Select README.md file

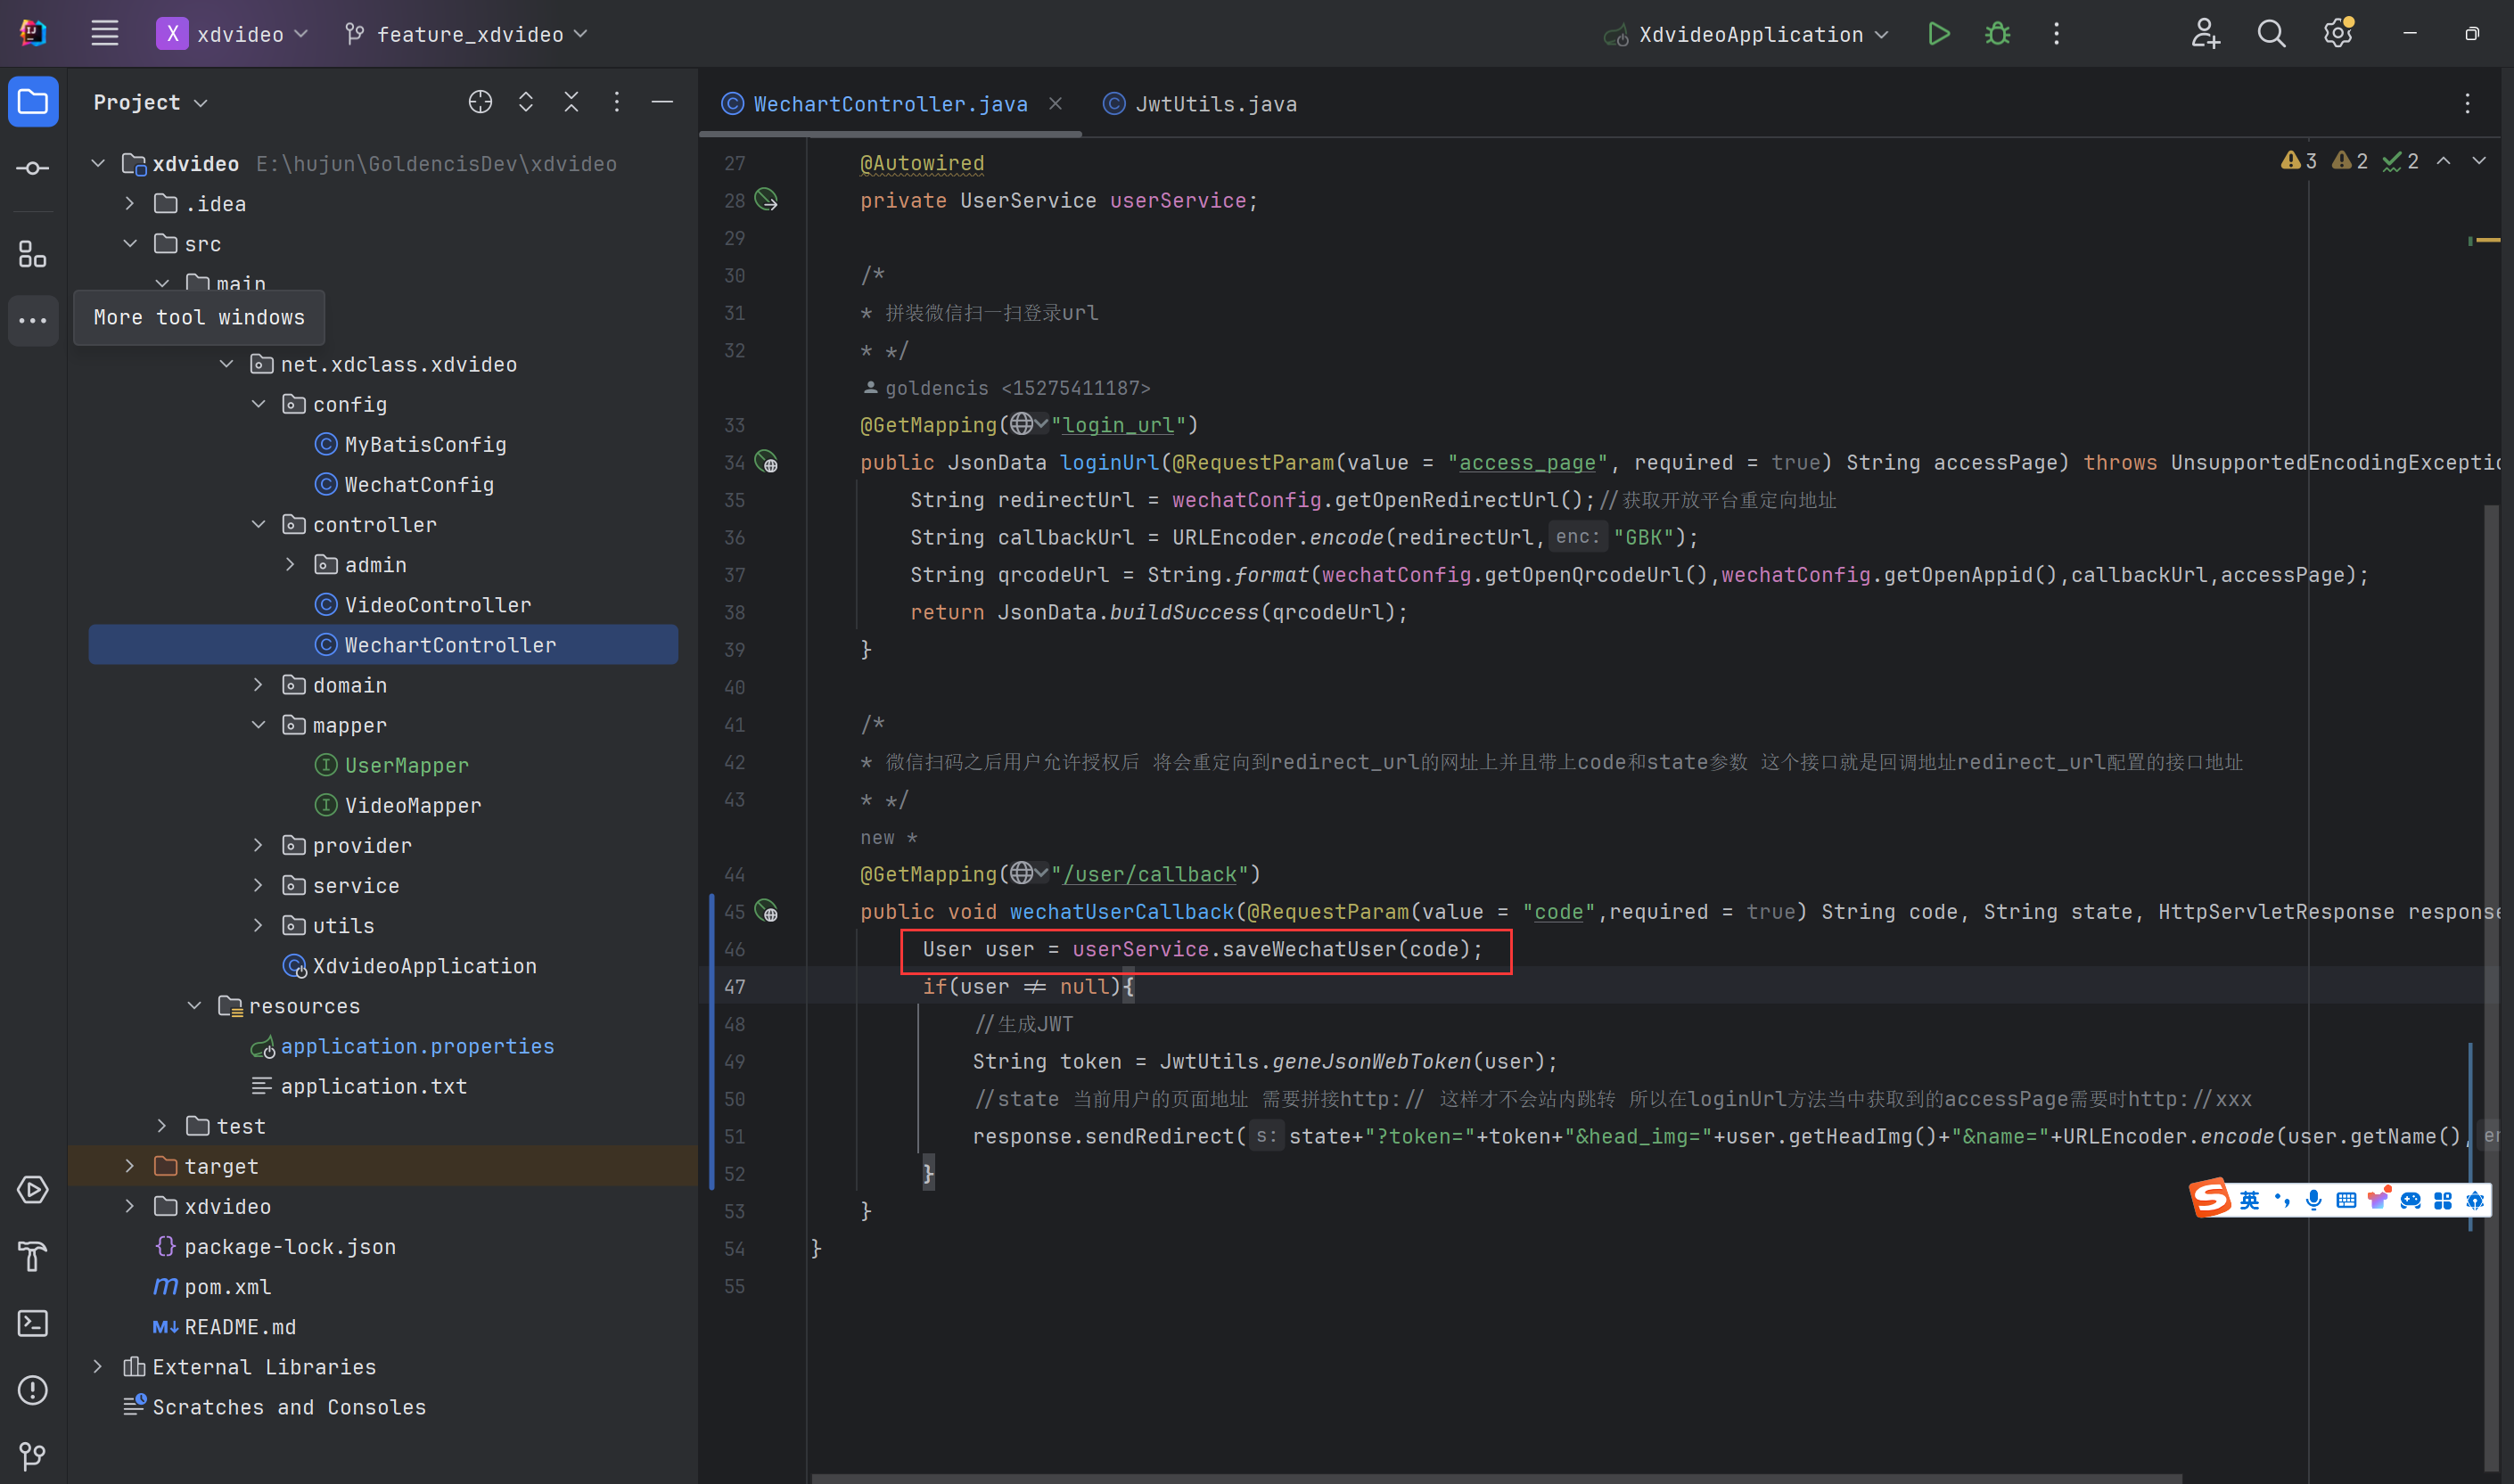coord(224,1326)
